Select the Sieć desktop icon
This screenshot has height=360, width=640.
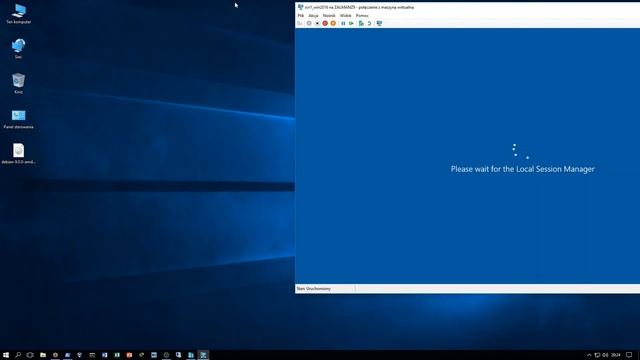point(18,49)
